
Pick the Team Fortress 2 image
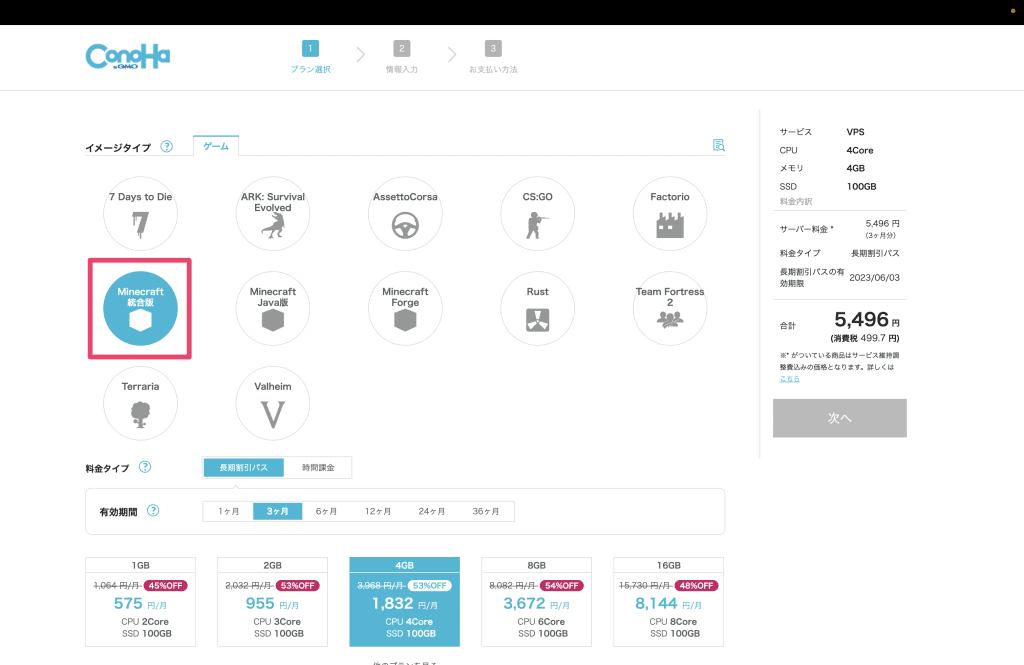pos(670,308)
